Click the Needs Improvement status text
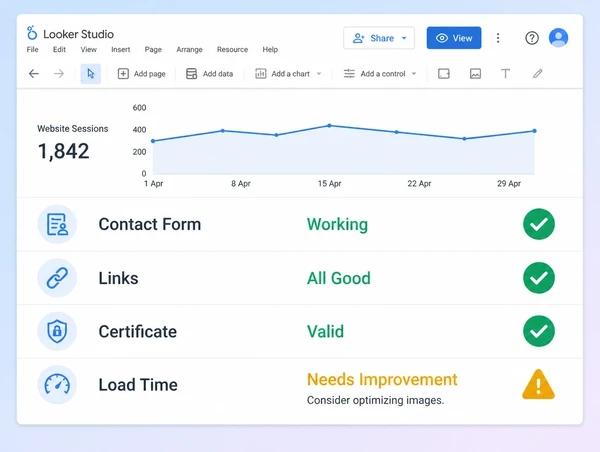This screenshot has height=452, width=600. pyautogui.click(x=382, y=380)
